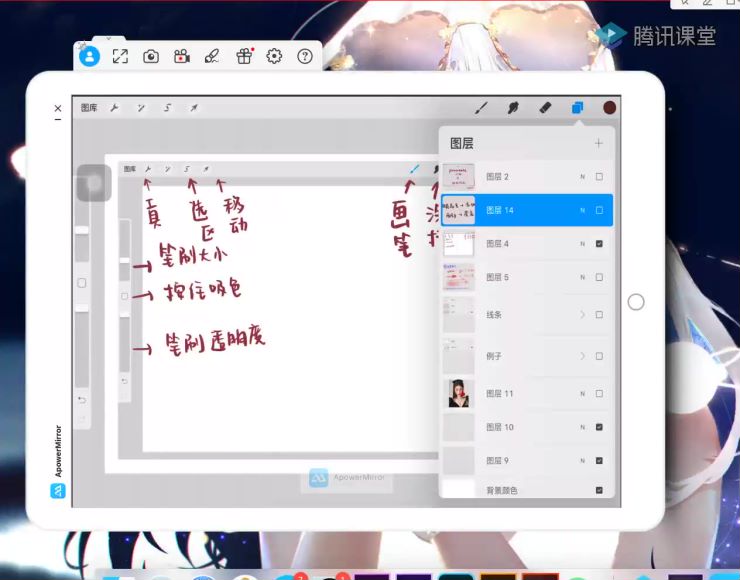Select layer 图层 14

click(527, 210)
